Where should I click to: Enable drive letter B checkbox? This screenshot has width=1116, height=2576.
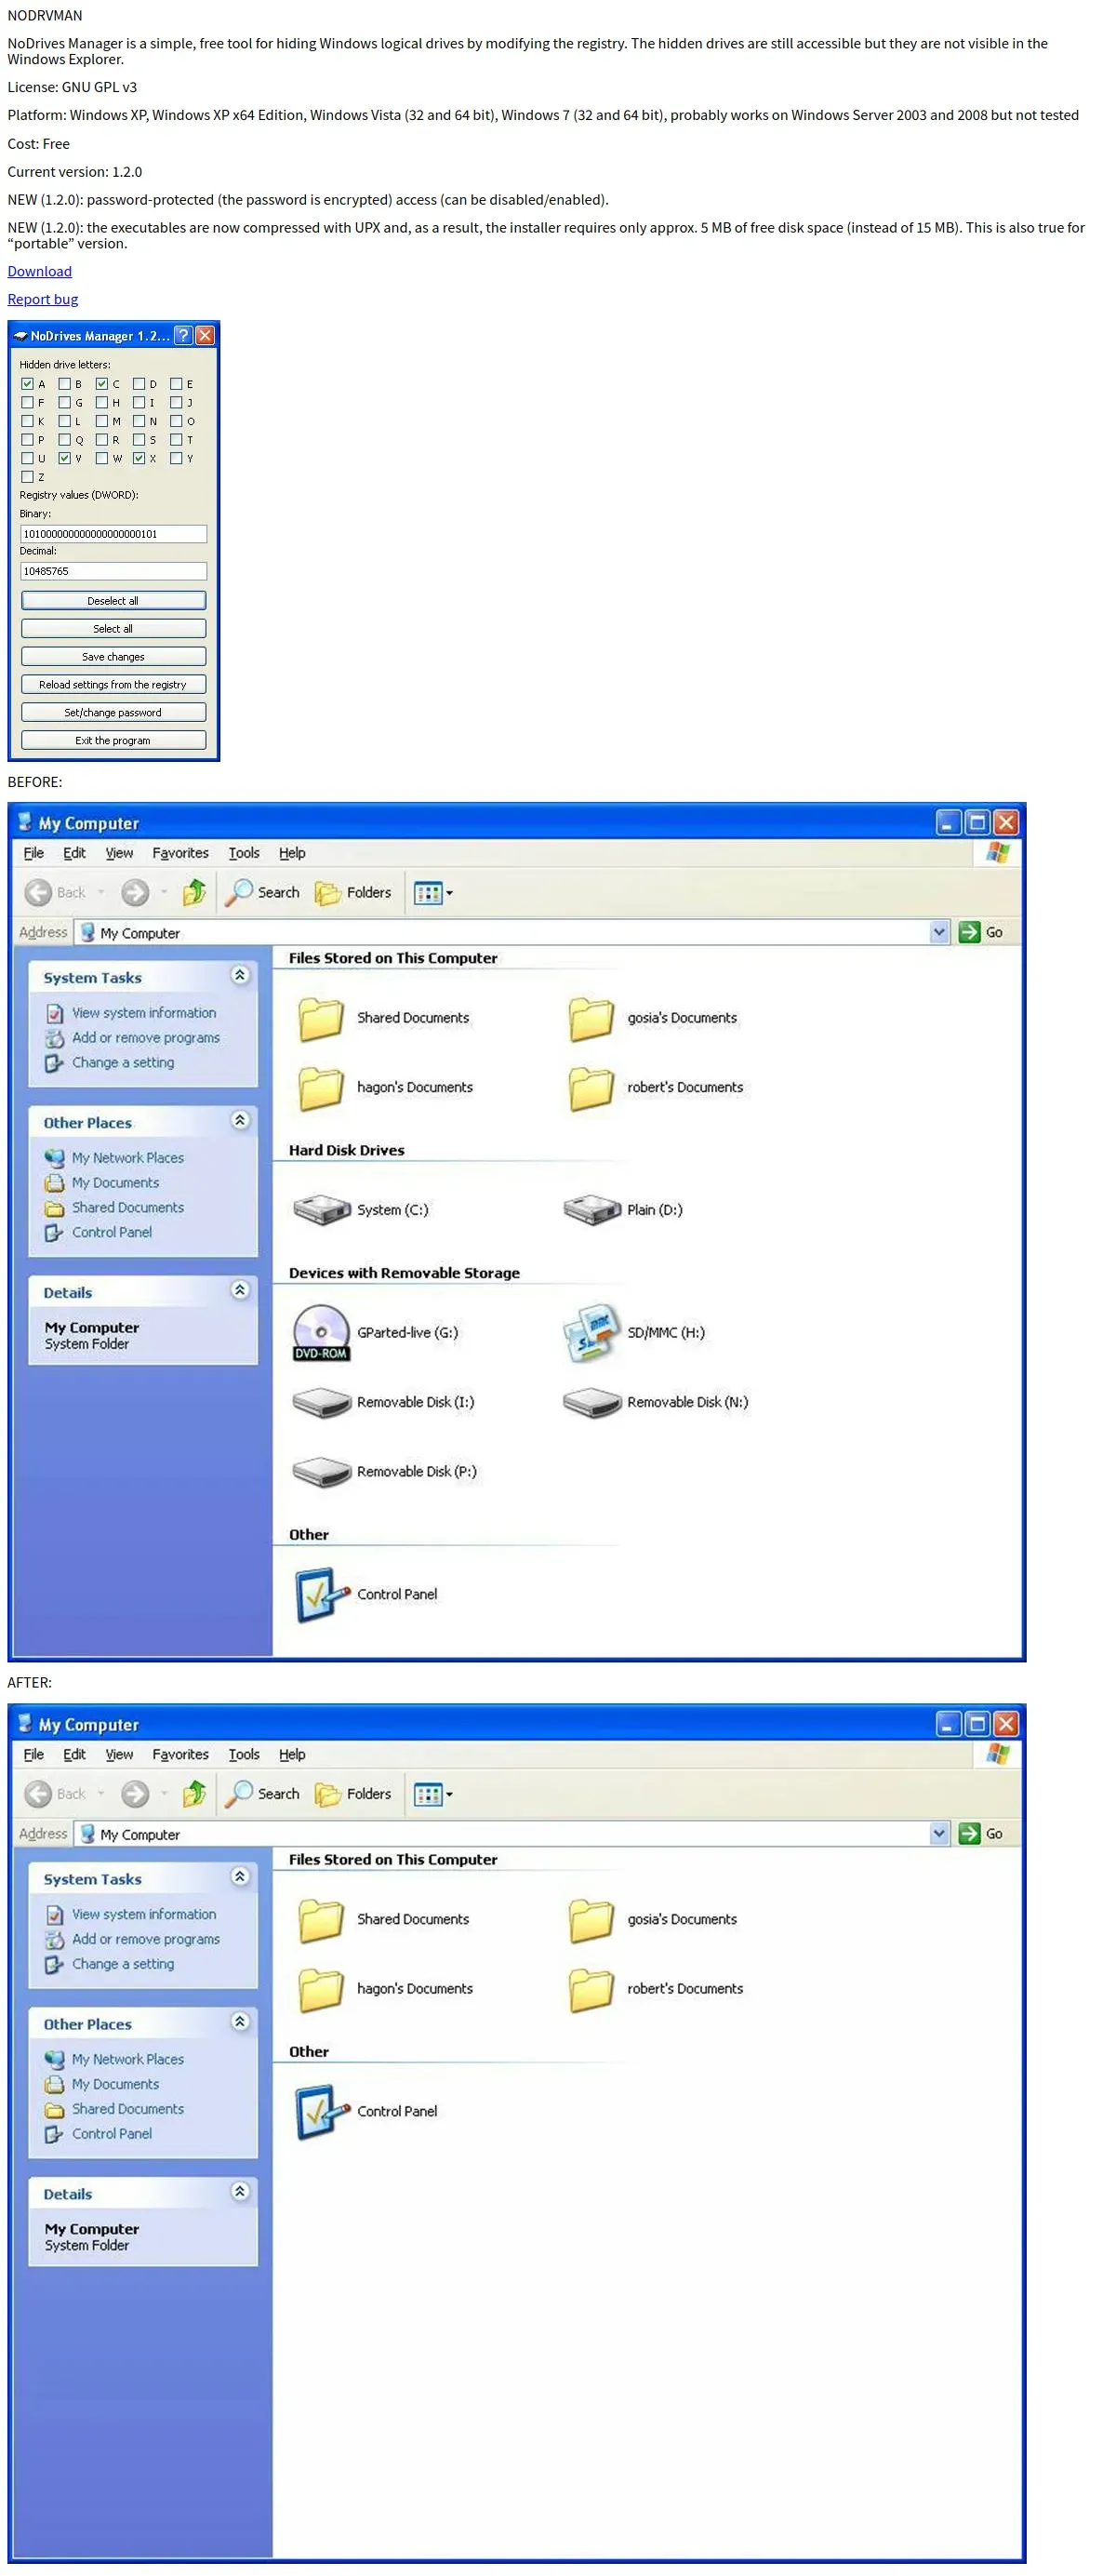point(64,384)
